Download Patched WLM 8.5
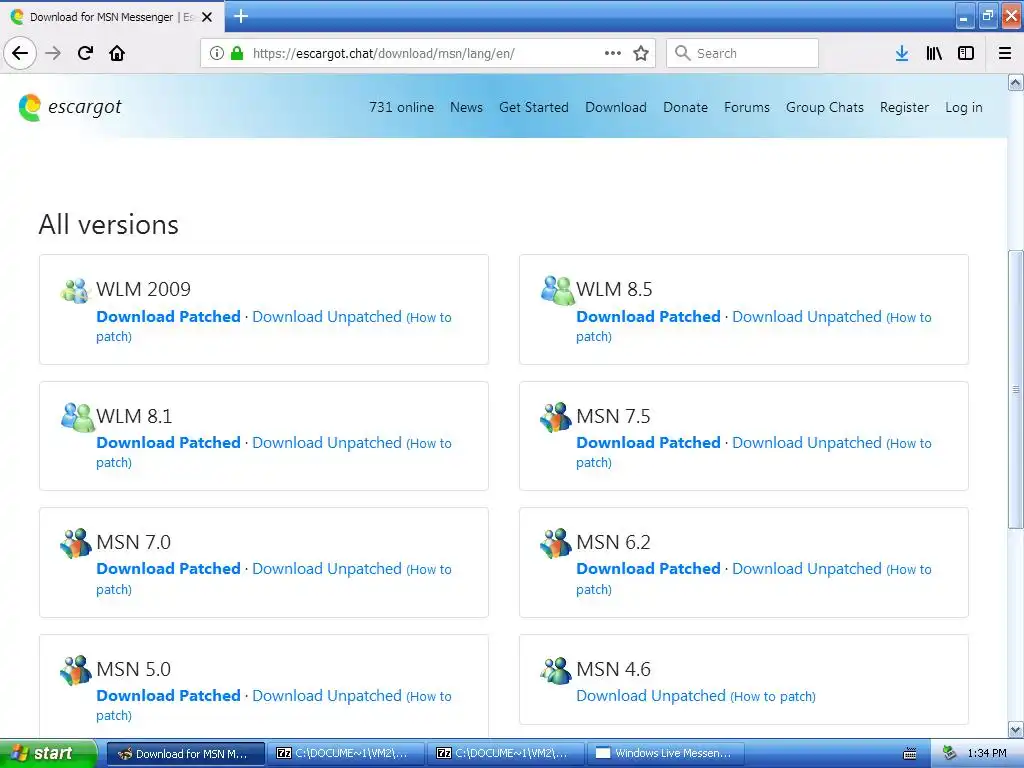Image resolution: width=1024 pixels, height=768 pixels. coord(648,317)
